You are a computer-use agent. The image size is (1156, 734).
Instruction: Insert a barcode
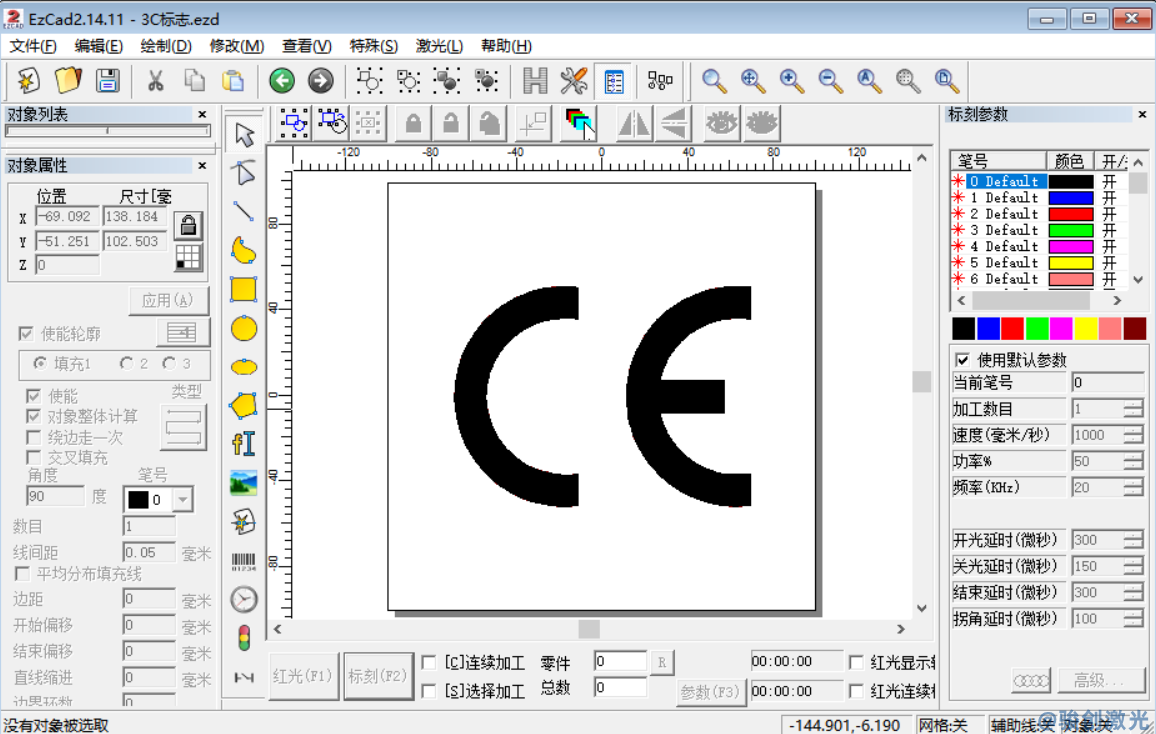(x=244, y=562)
